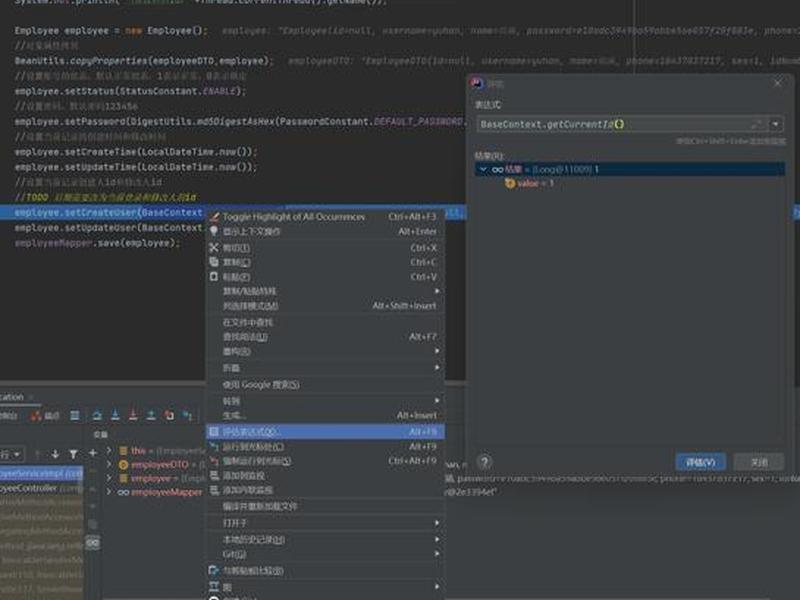Expand the employeeMapper variable node

point(109,492)
